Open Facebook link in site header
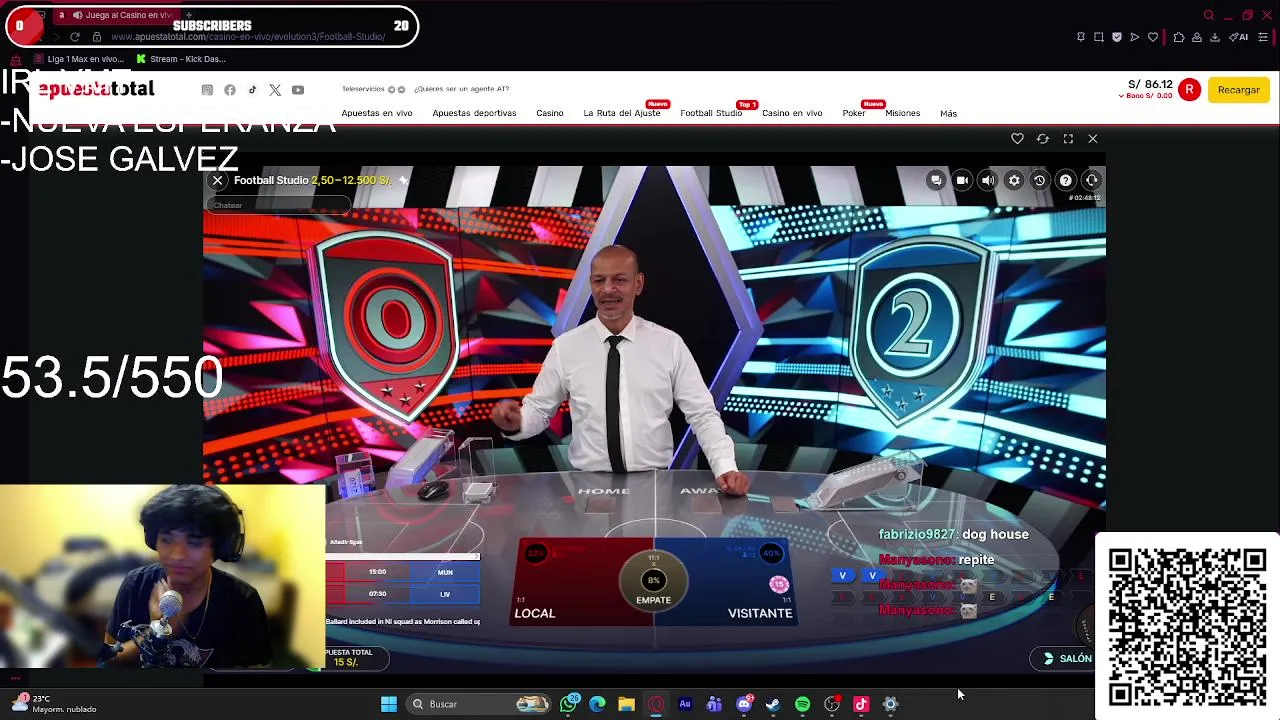The height and width of the screenshot is (720, 1280). pos(230,90)
